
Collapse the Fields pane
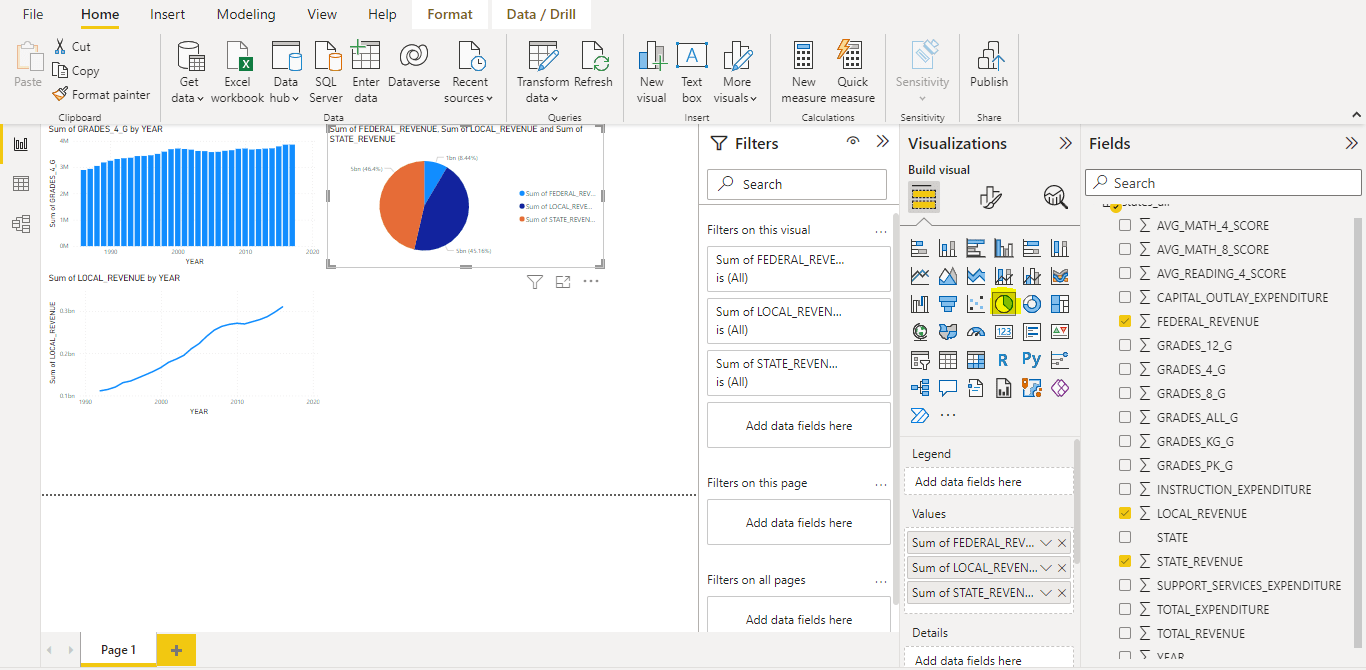(x=1350, y=143)
